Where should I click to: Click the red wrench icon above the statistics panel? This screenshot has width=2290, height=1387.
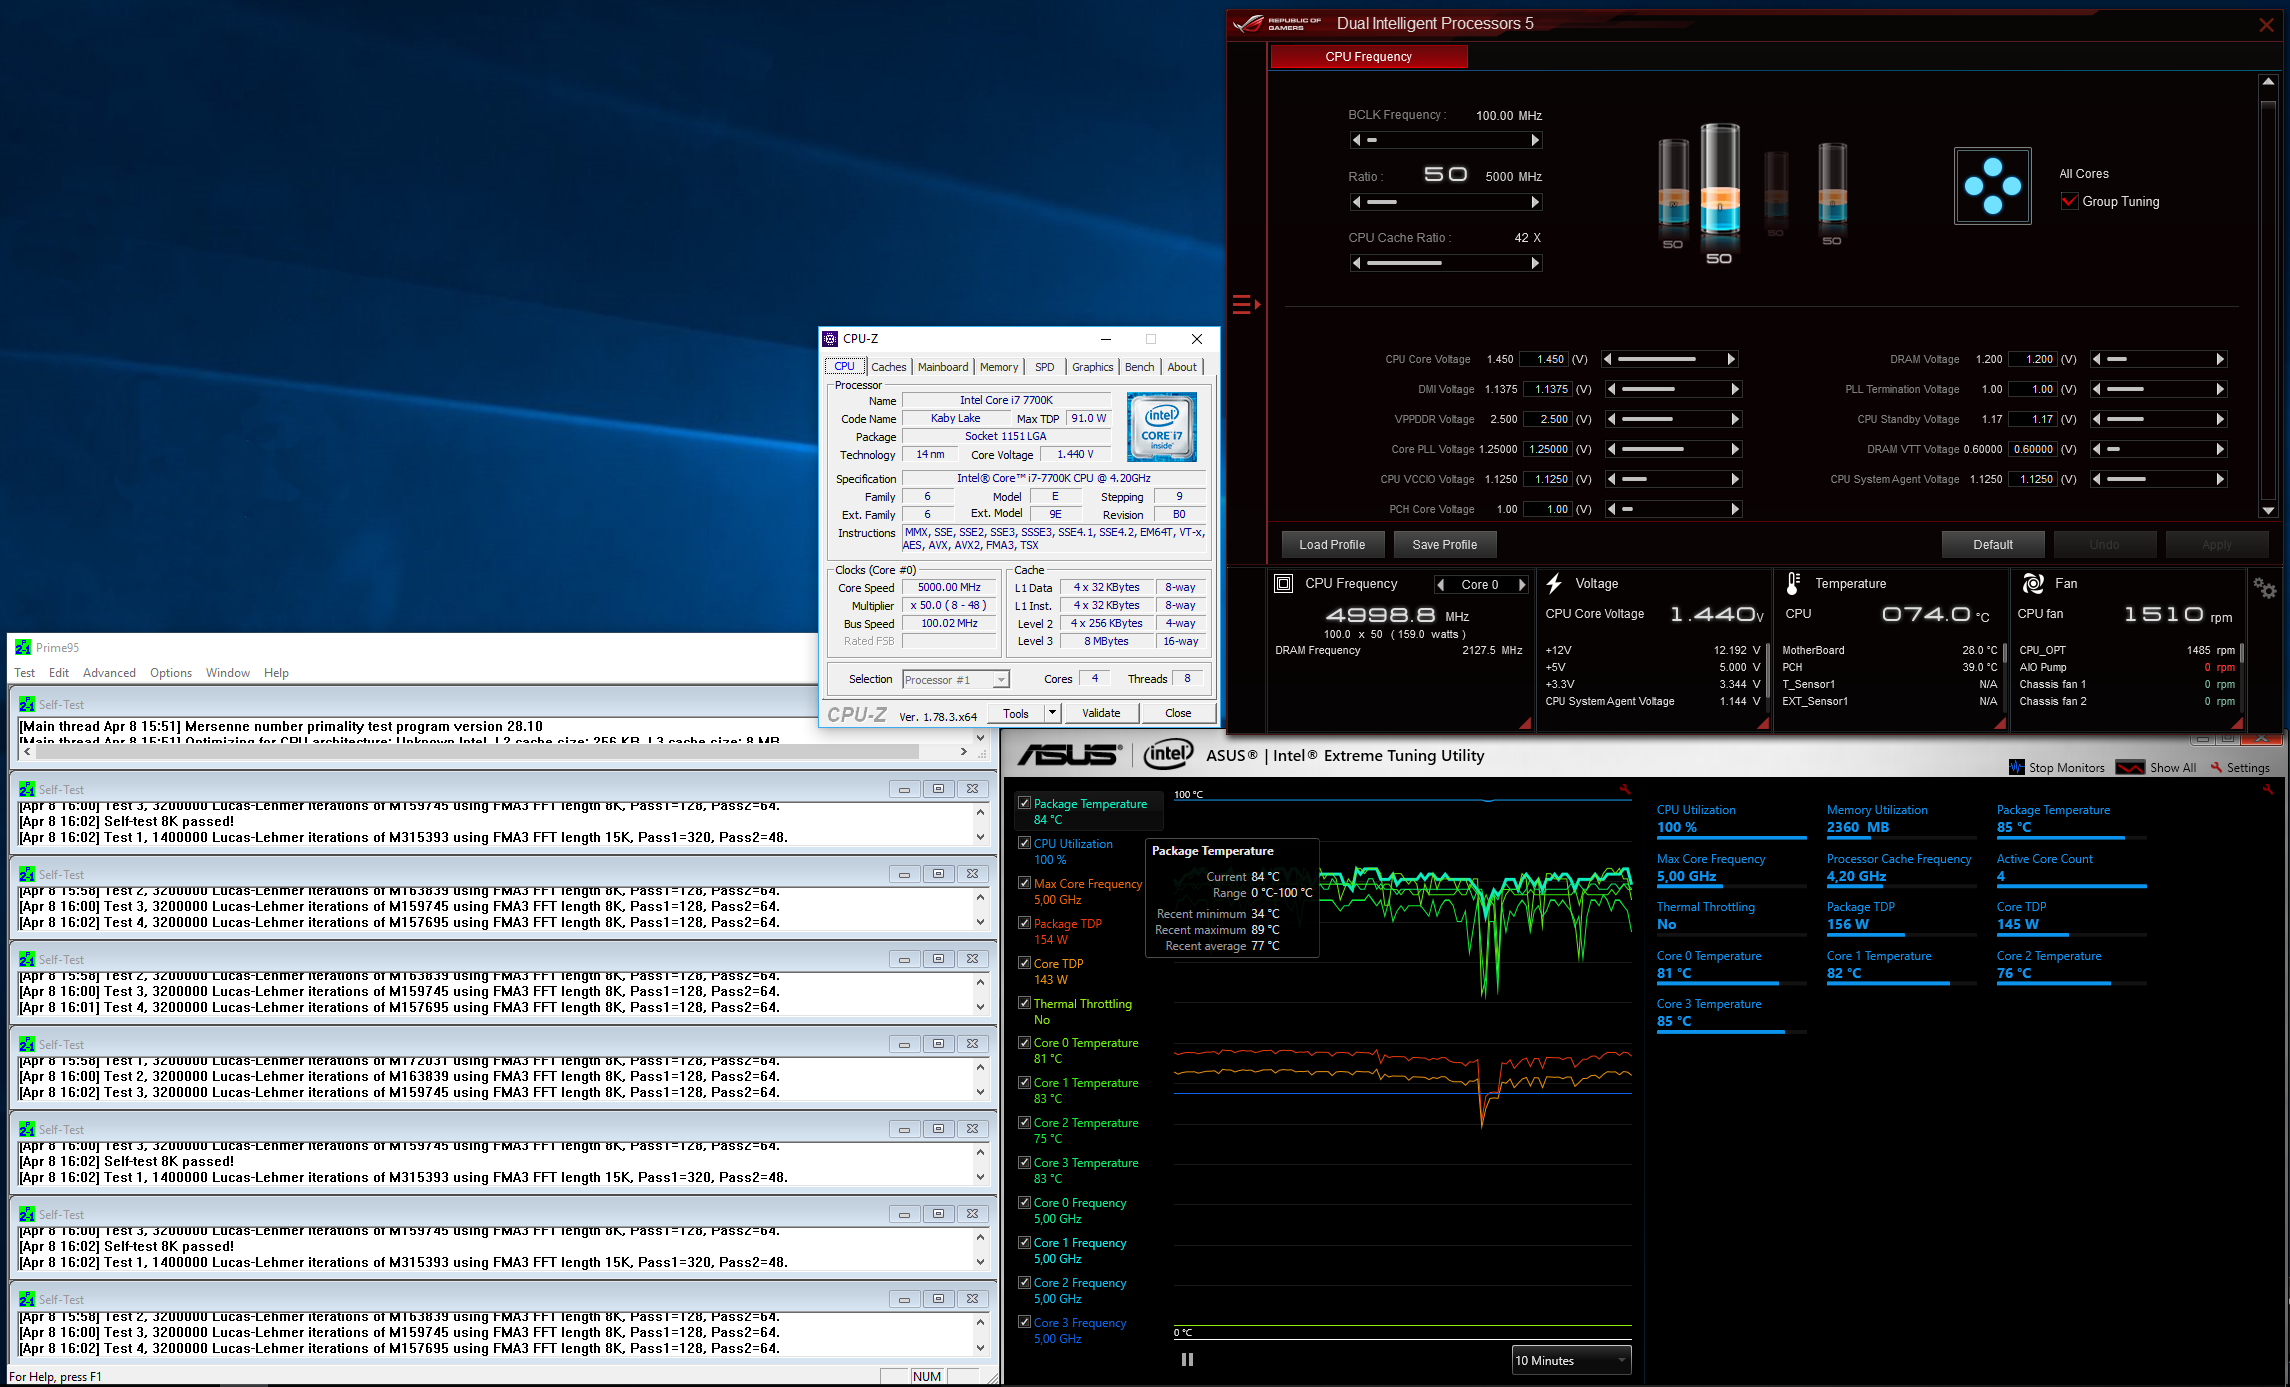(x=2268, y=790)
